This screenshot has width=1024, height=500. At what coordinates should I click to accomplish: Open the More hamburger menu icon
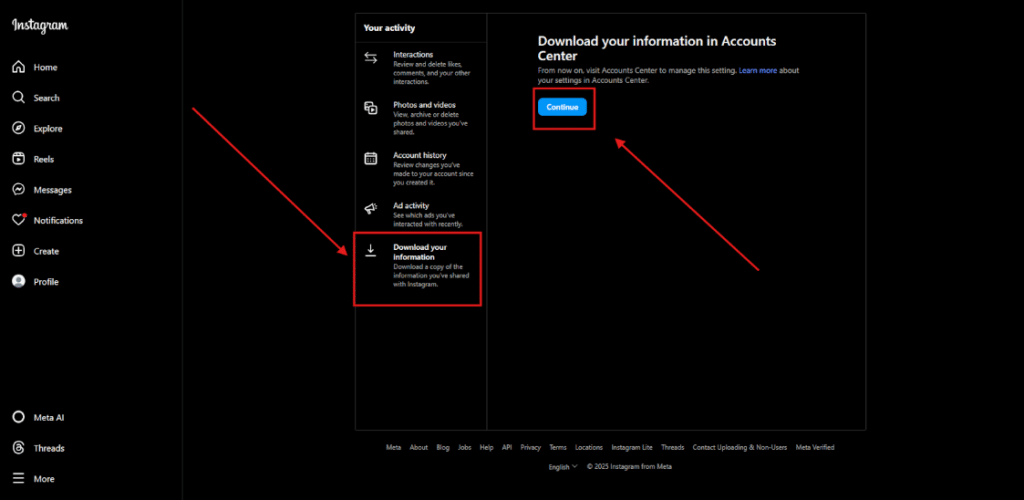(x=19, y=478)
